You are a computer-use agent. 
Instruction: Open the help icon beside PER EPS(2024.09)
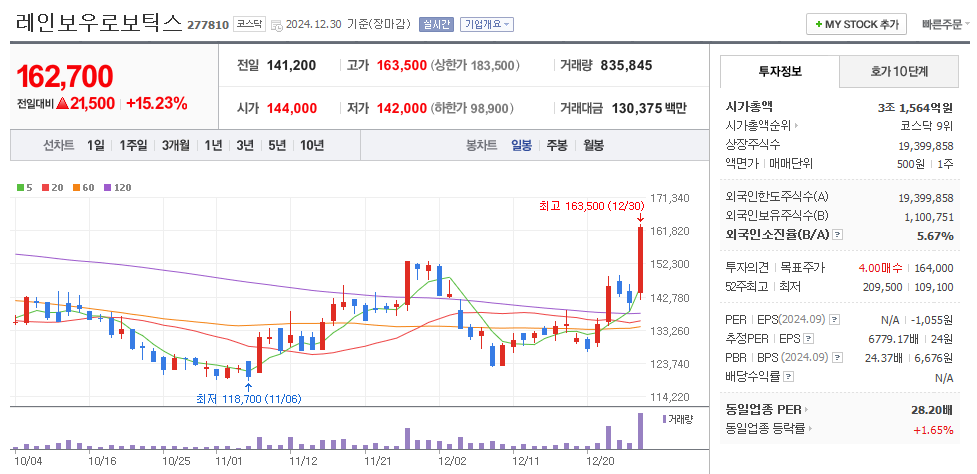click(x=834, y=320)
